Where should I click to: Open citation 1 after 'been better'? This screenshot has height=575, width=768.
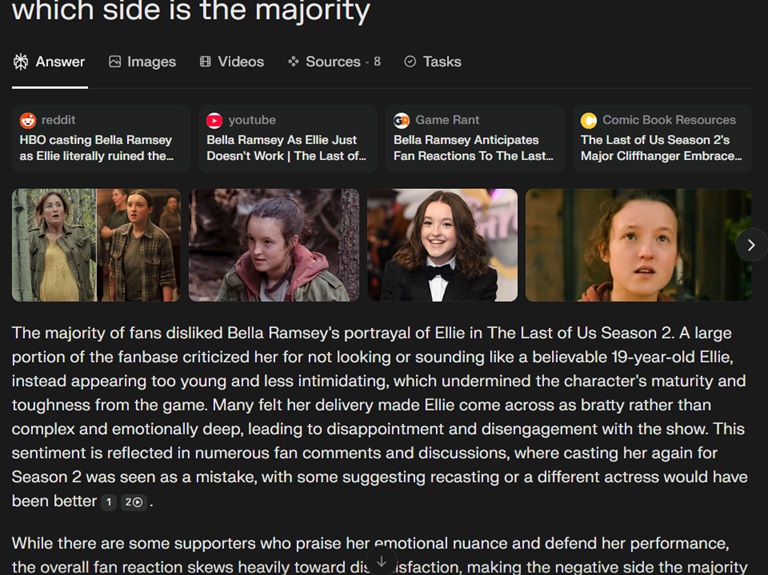click(109, 502)
